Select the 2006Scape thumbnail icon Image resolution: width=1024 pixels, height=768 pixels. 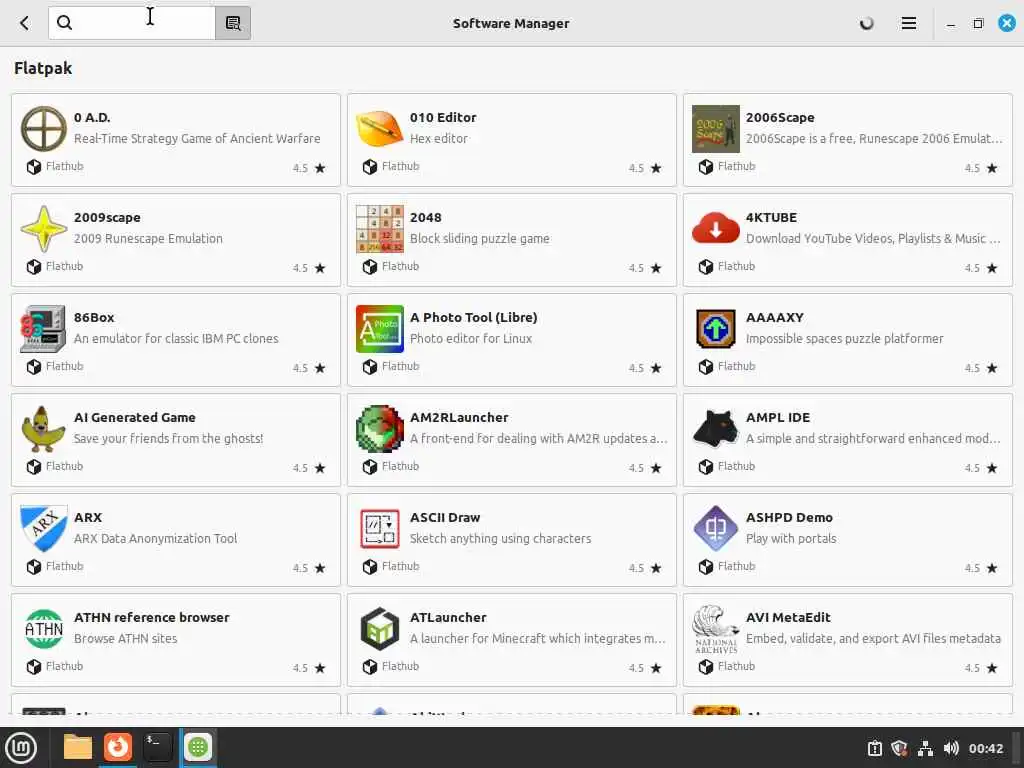[x=716, y=129]
